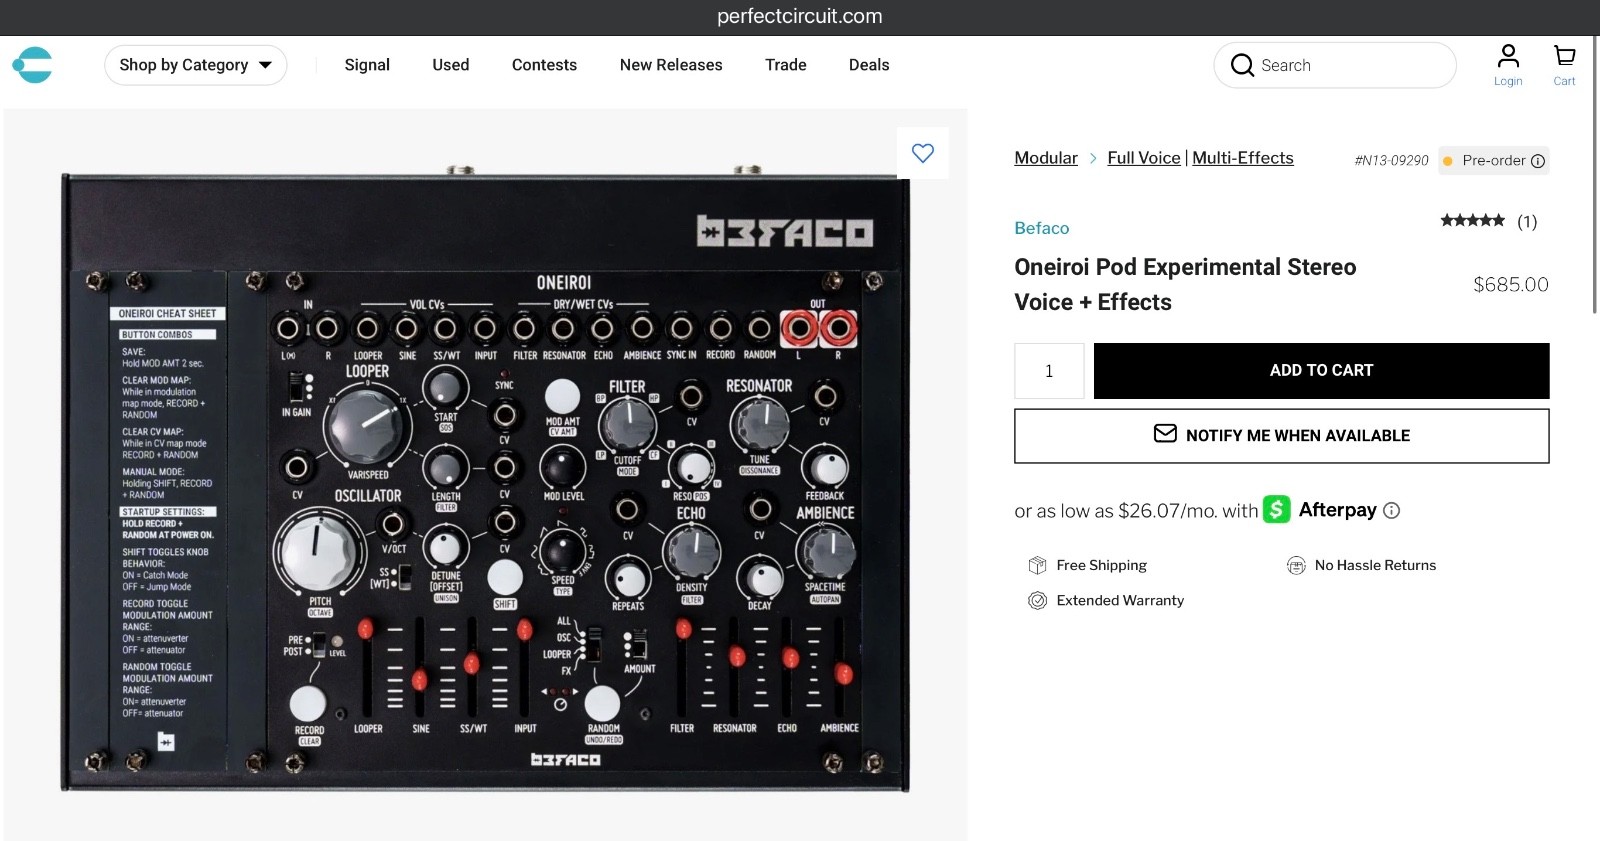Click the product title Oneiroi Pod text
The width and height of the screenshot is (1600, 841).
pos(1185,284)
